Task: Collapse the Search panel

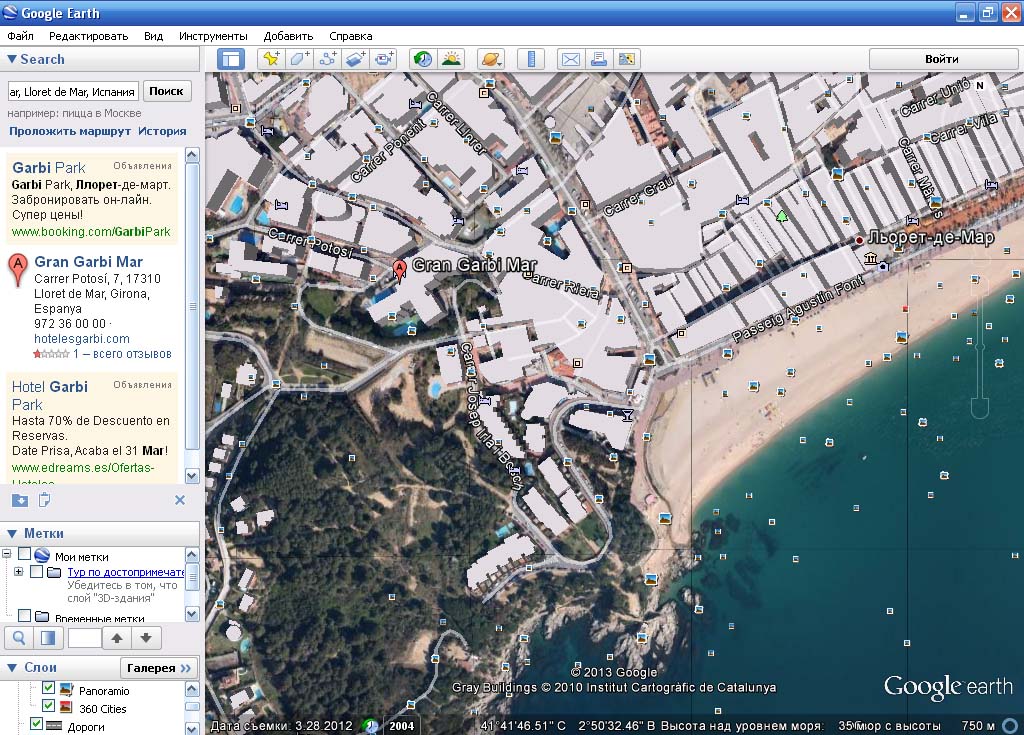Action: coord(12,59)
